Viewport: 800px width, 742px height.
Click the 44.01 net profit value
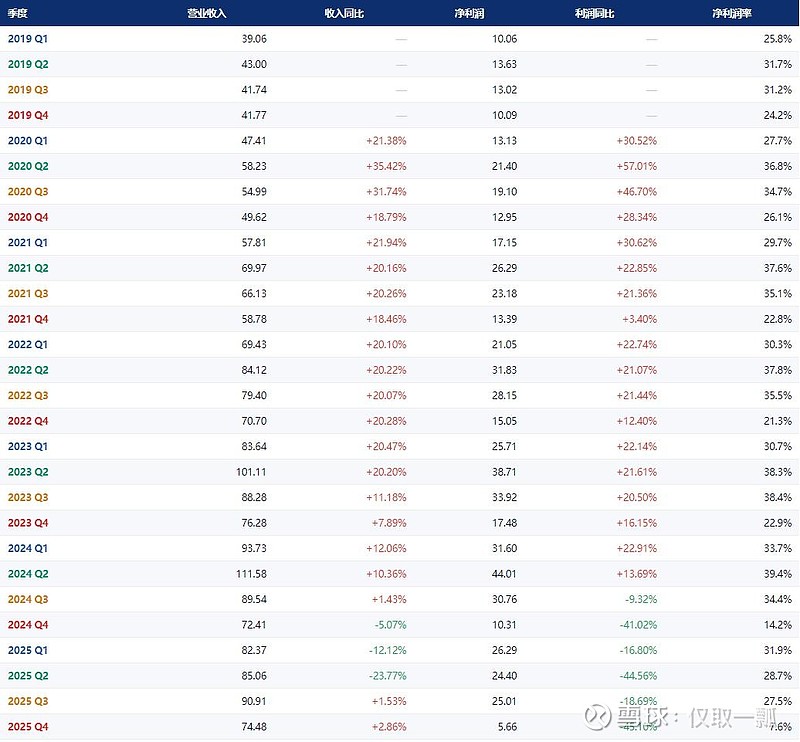tap(501, 574)
